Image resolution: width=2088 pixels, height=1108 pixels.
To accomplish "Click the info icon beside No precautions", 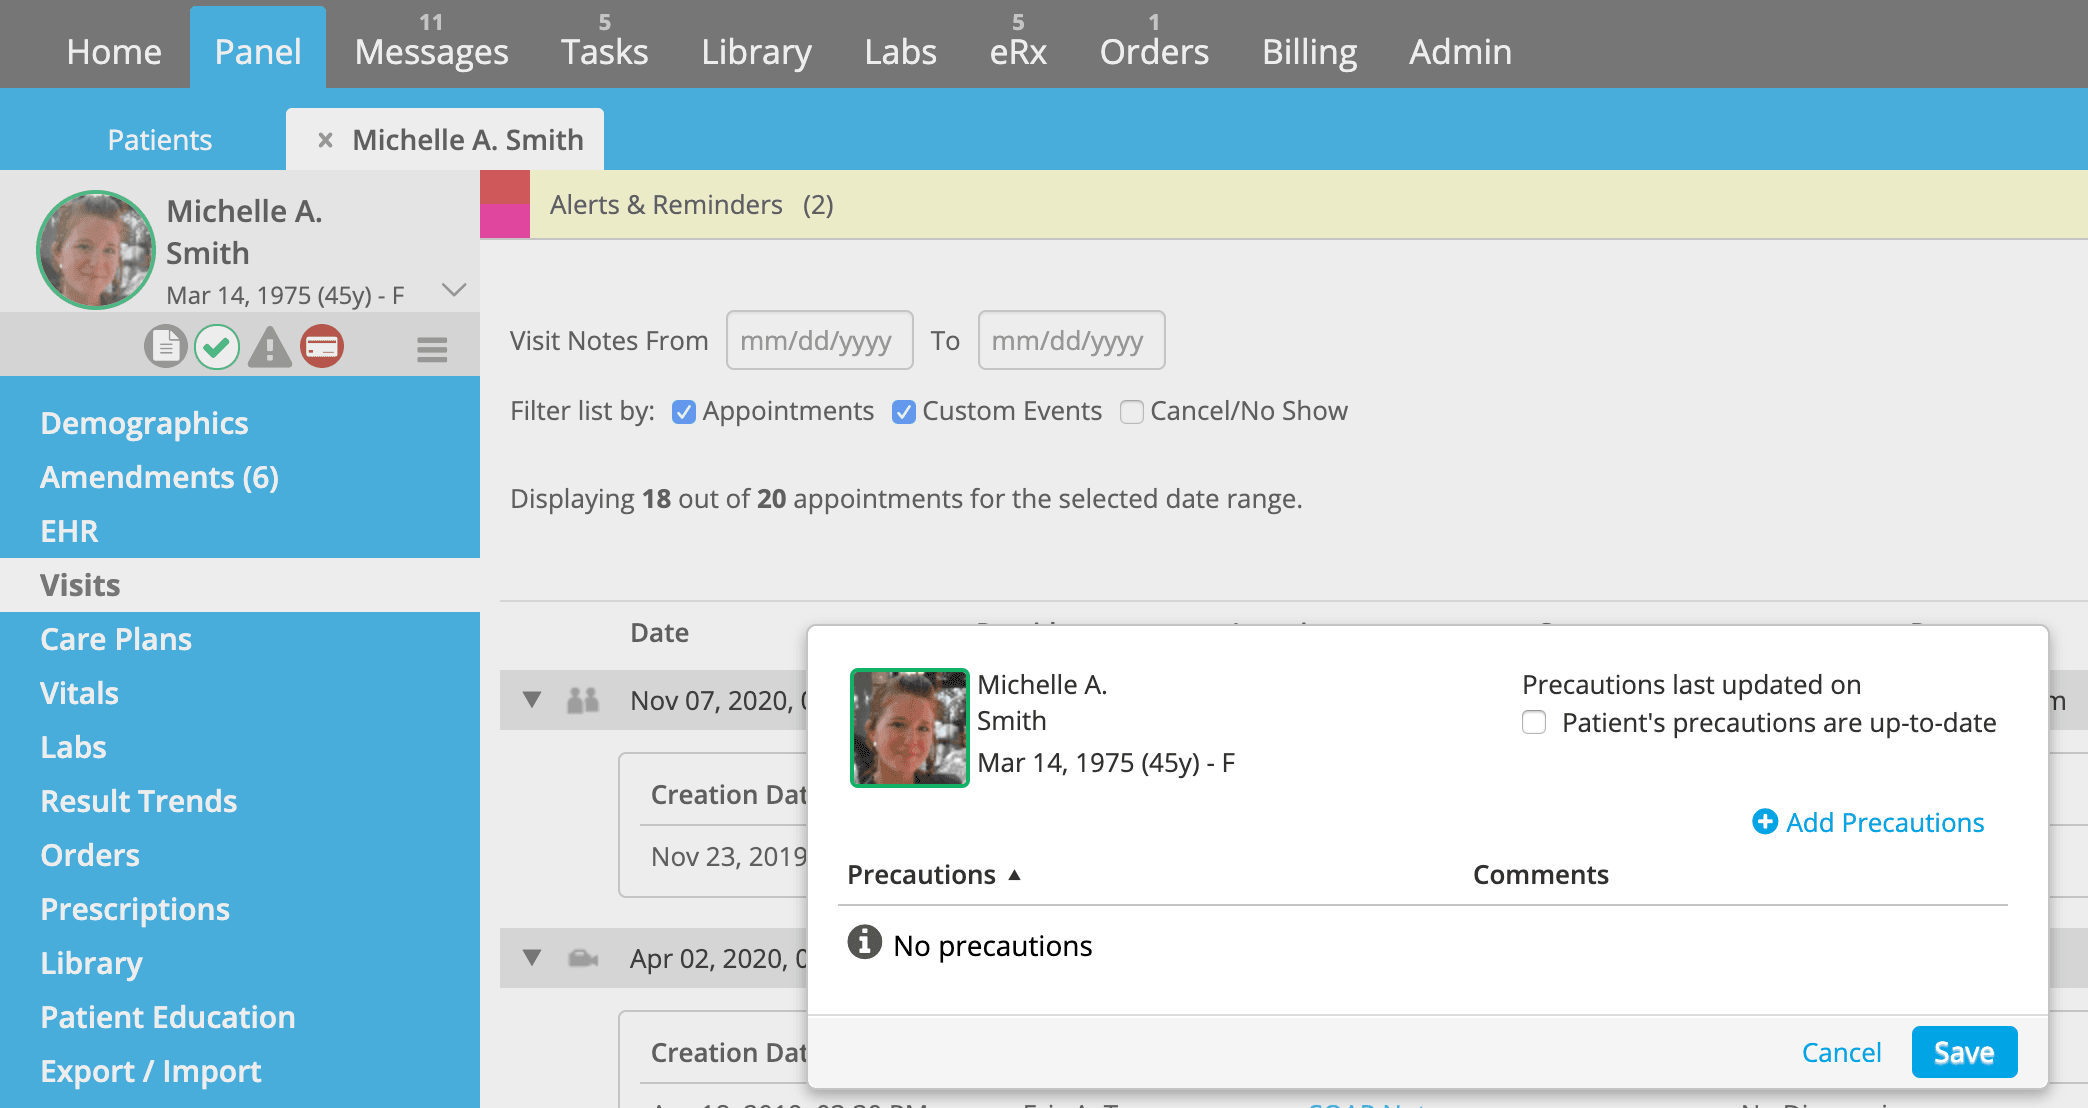I will click(x=864, y=942).
